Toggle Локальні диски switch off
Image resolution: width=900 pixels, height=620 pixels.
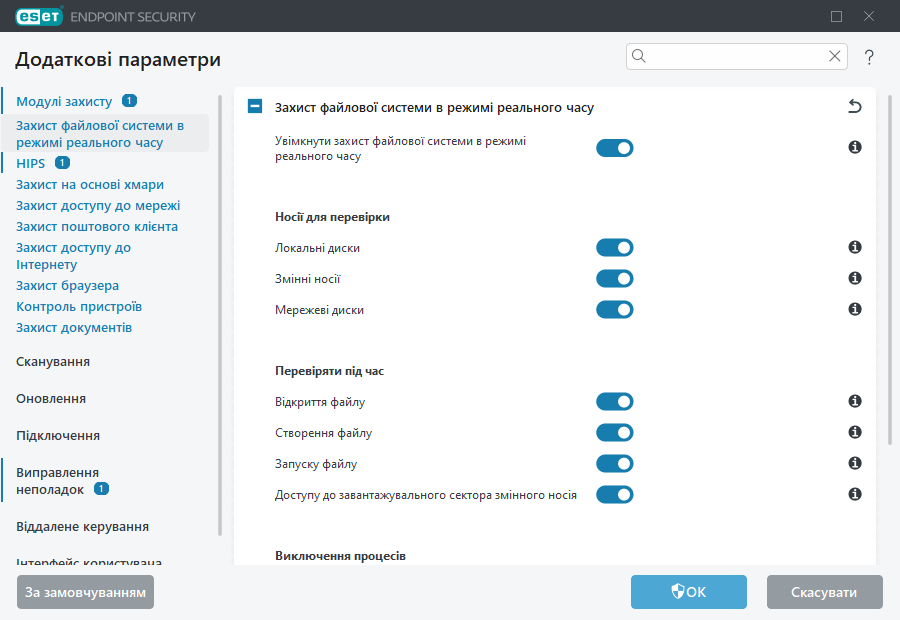(615, 248)
